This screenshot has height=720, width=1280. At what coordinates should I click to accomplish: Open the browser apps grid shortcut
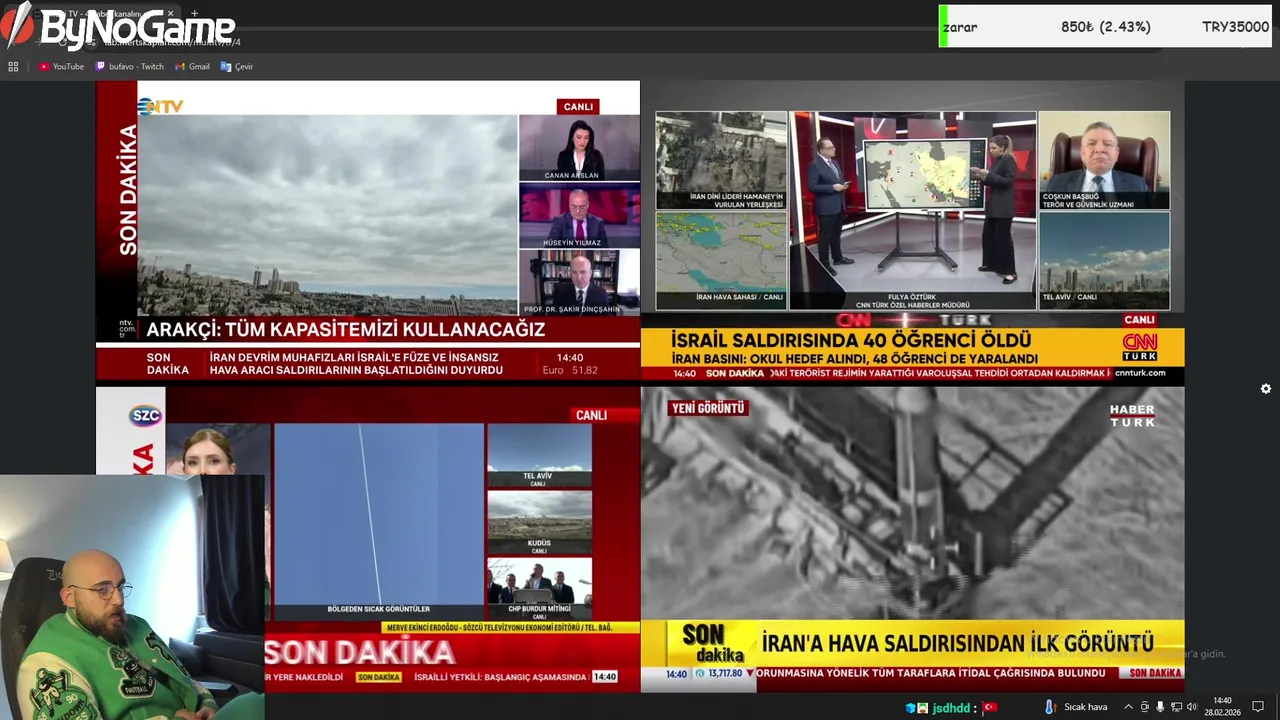(13, 67)
